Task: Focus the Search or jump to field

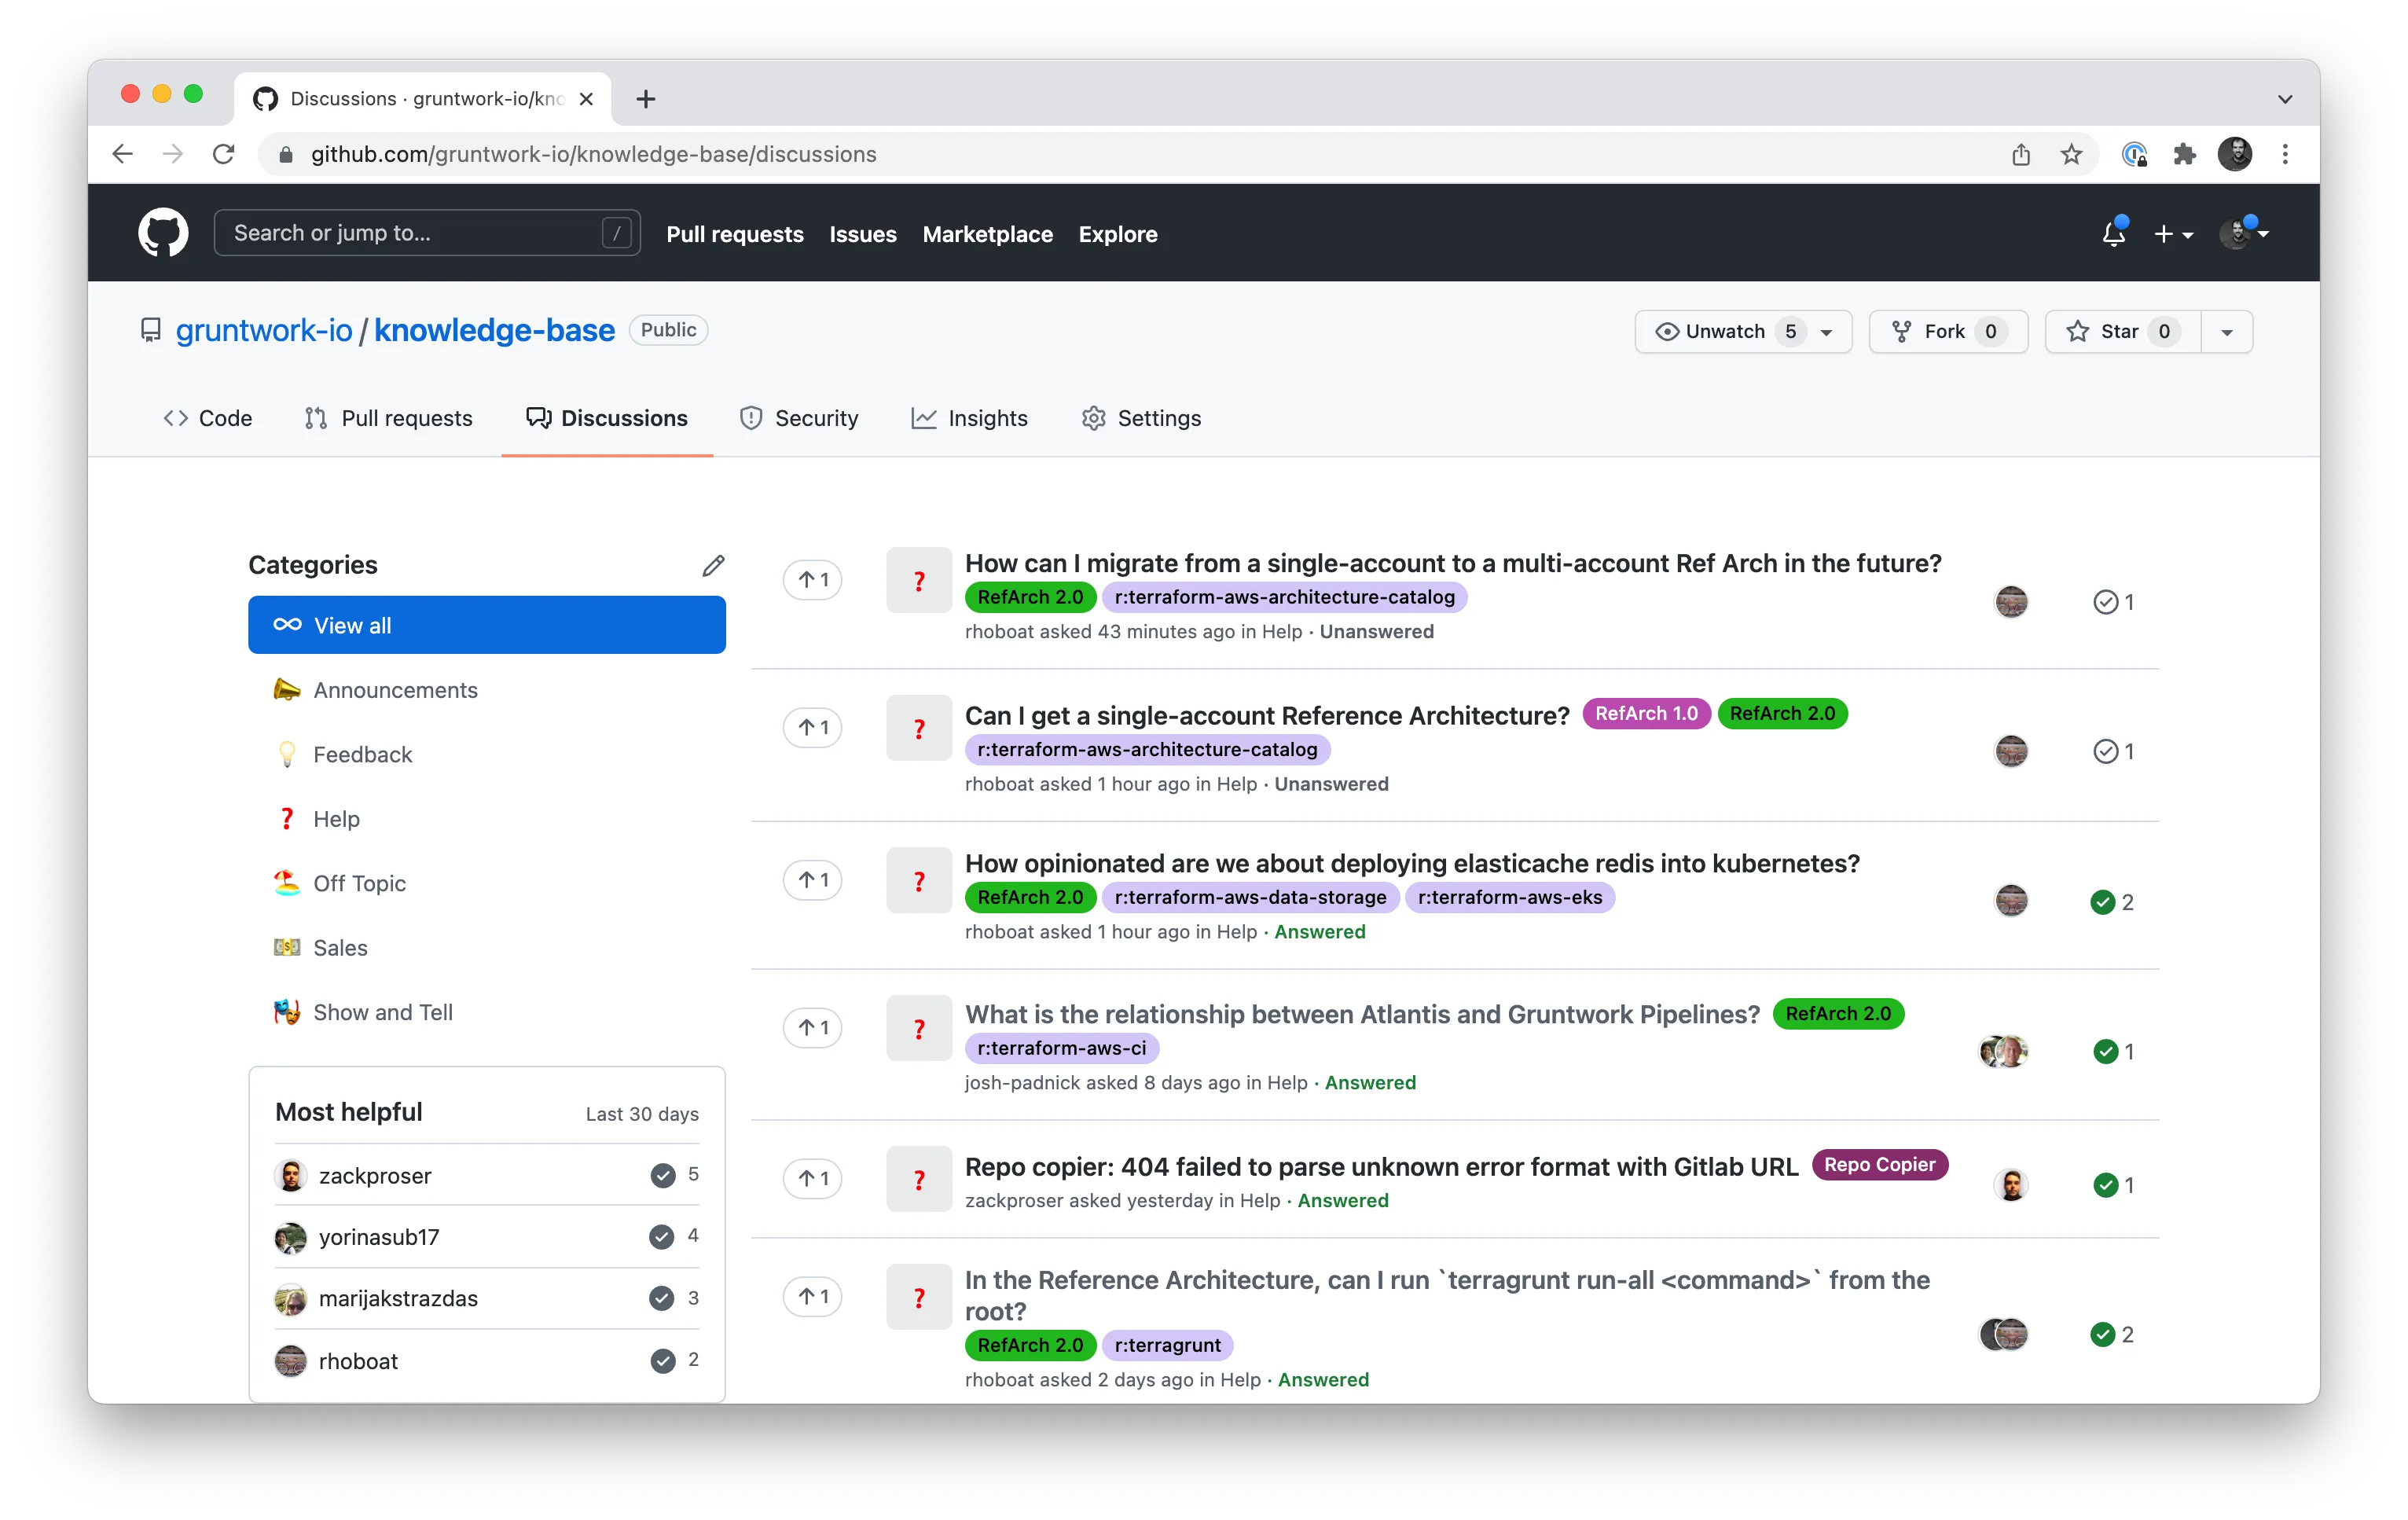Action: tap(427, 233)
